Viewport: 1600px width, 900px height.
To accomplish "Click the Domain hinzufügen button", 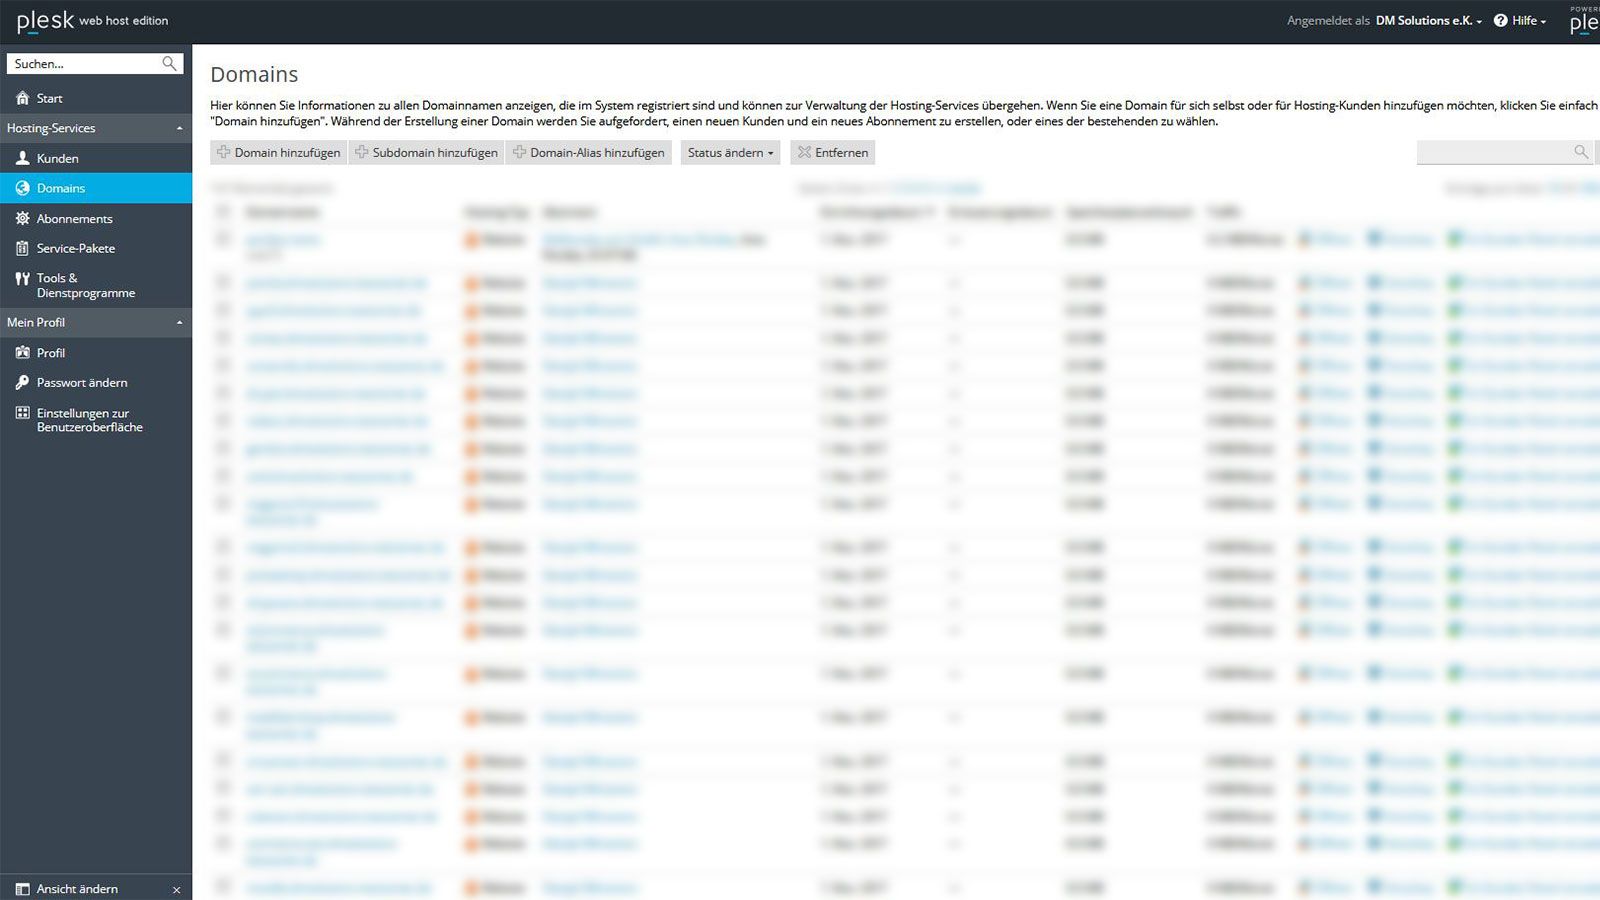I will click(x=278, y=152).
